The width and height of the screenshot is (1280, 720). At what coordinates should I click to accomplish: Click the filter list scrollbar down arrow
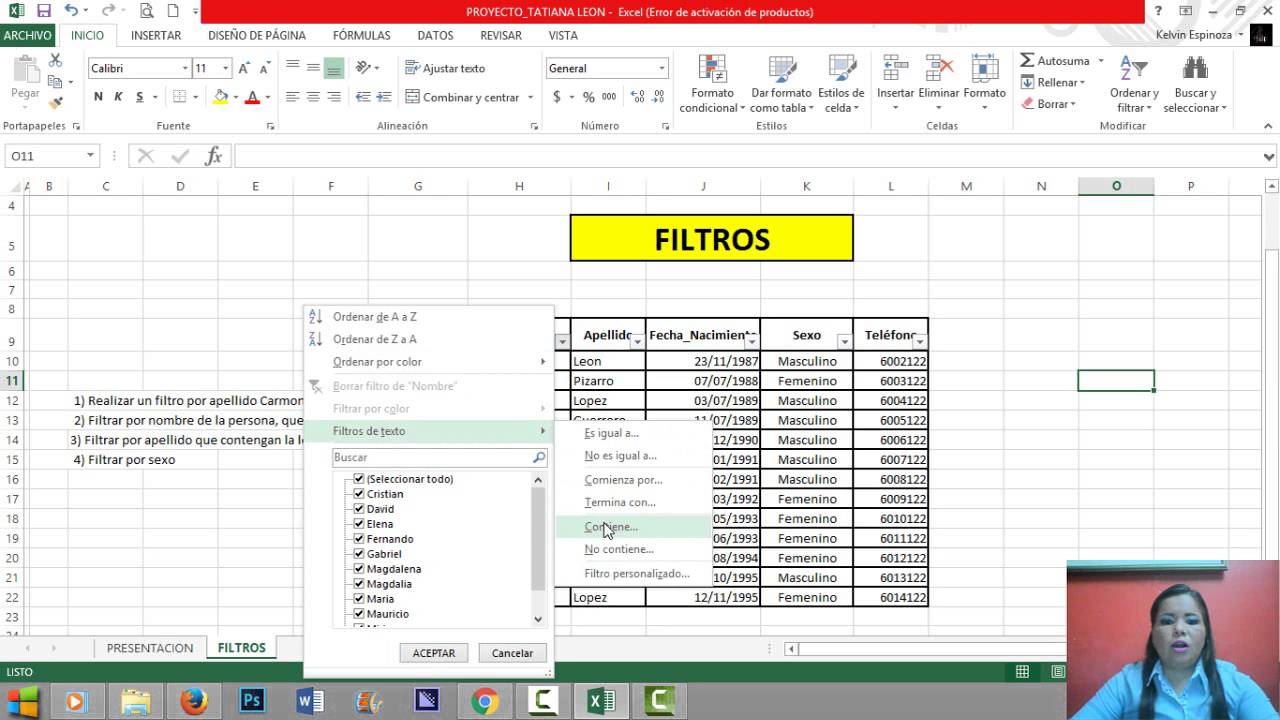click(x=538, y=619)
